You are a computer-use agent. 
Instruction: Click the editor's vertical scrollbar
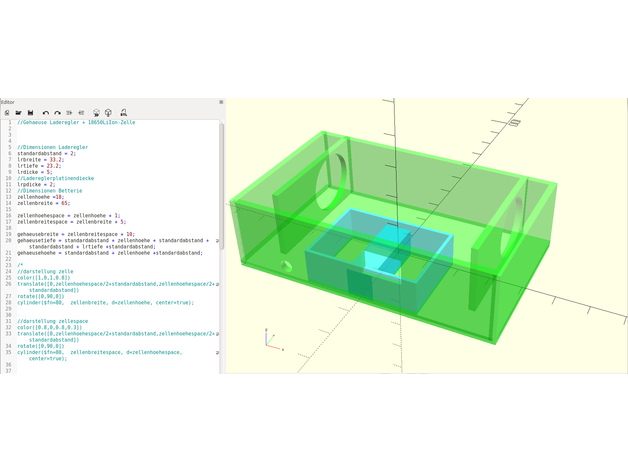pyautogui.click(x=222, y=240)
